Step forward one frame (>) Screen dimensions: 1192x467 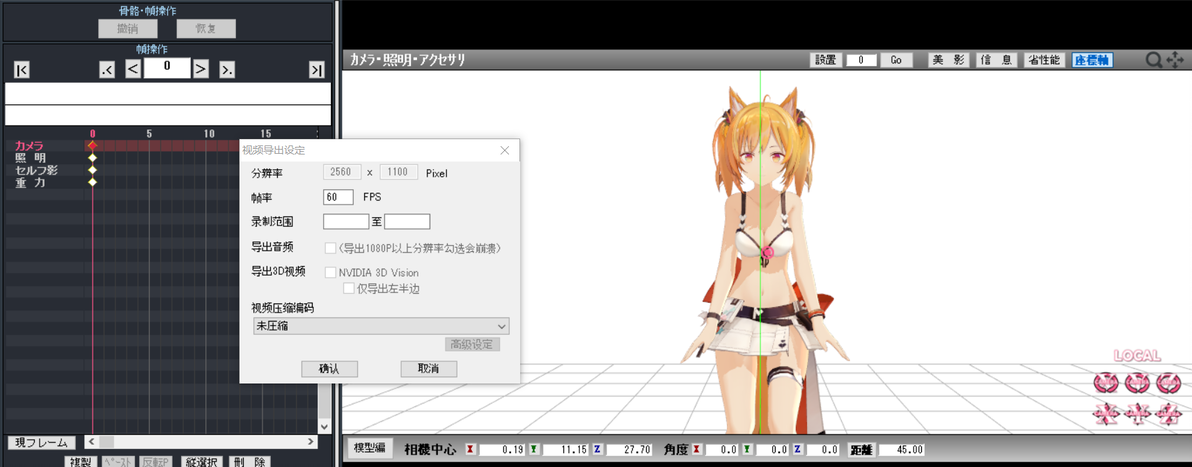(201, 69)
